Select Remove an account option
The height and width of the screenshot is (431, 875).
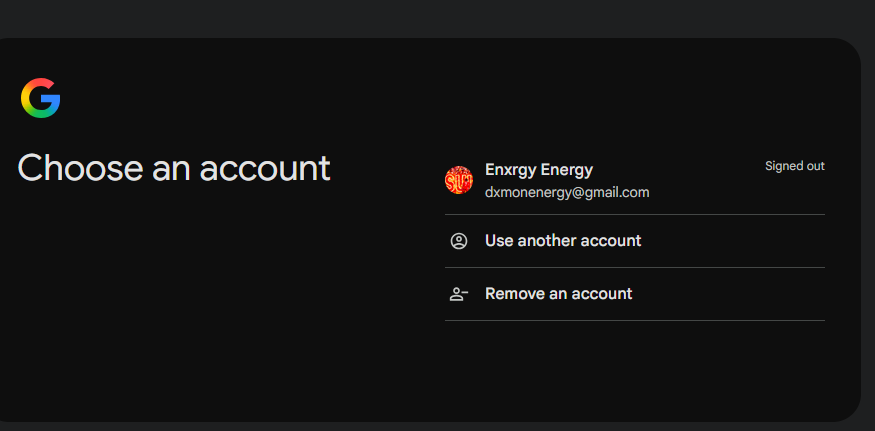point(634,294)
